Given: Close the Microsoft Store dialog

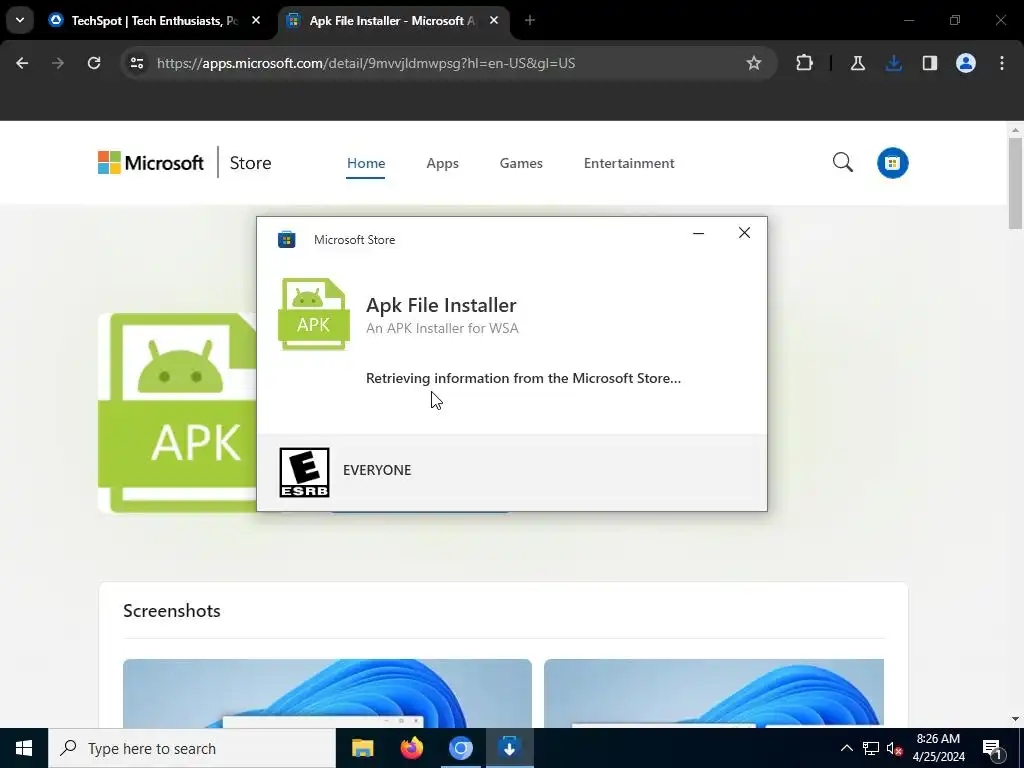Looking at the screenshot, I should point(744,233).
